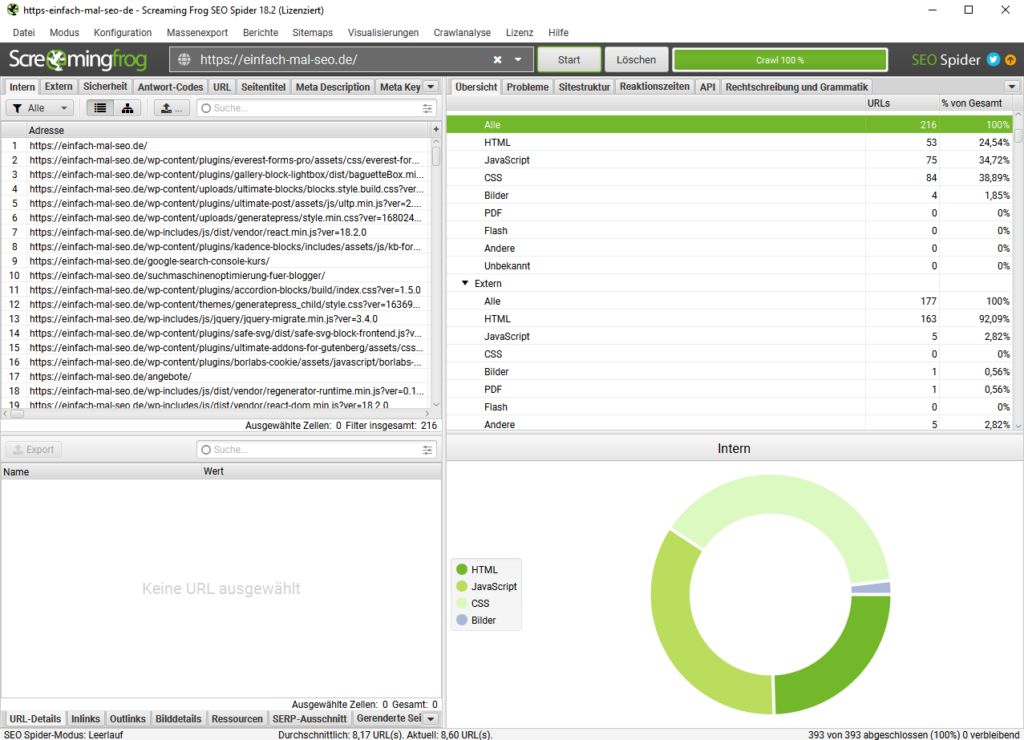Open the Probleme tab
This screenshot has width=1024, height=740.
pyautogui.click(x=528, y=87)
